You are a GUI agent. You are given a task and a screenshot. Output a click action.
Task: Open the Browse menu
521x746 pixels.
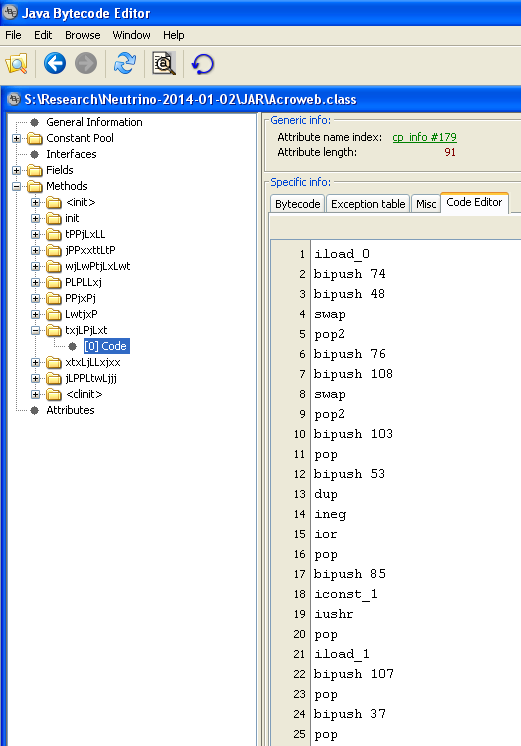(x=83, y=35)
